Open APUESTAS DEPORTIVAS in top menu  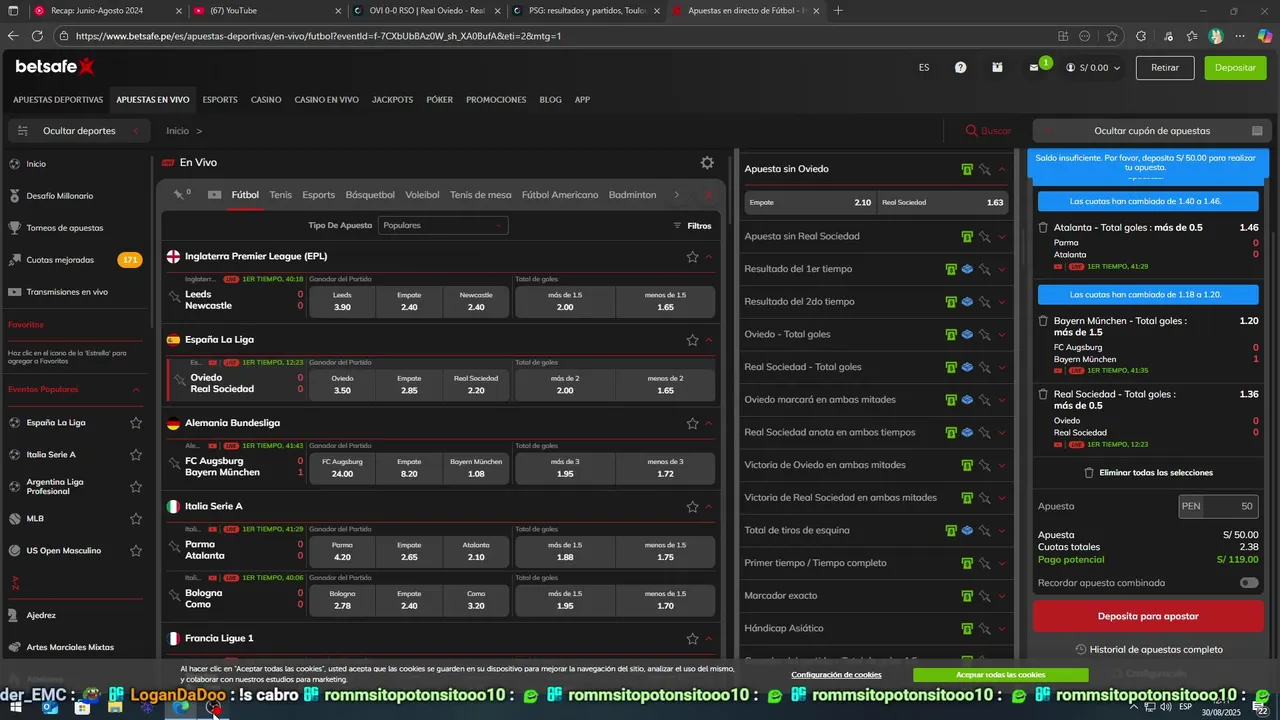(58, 100)
